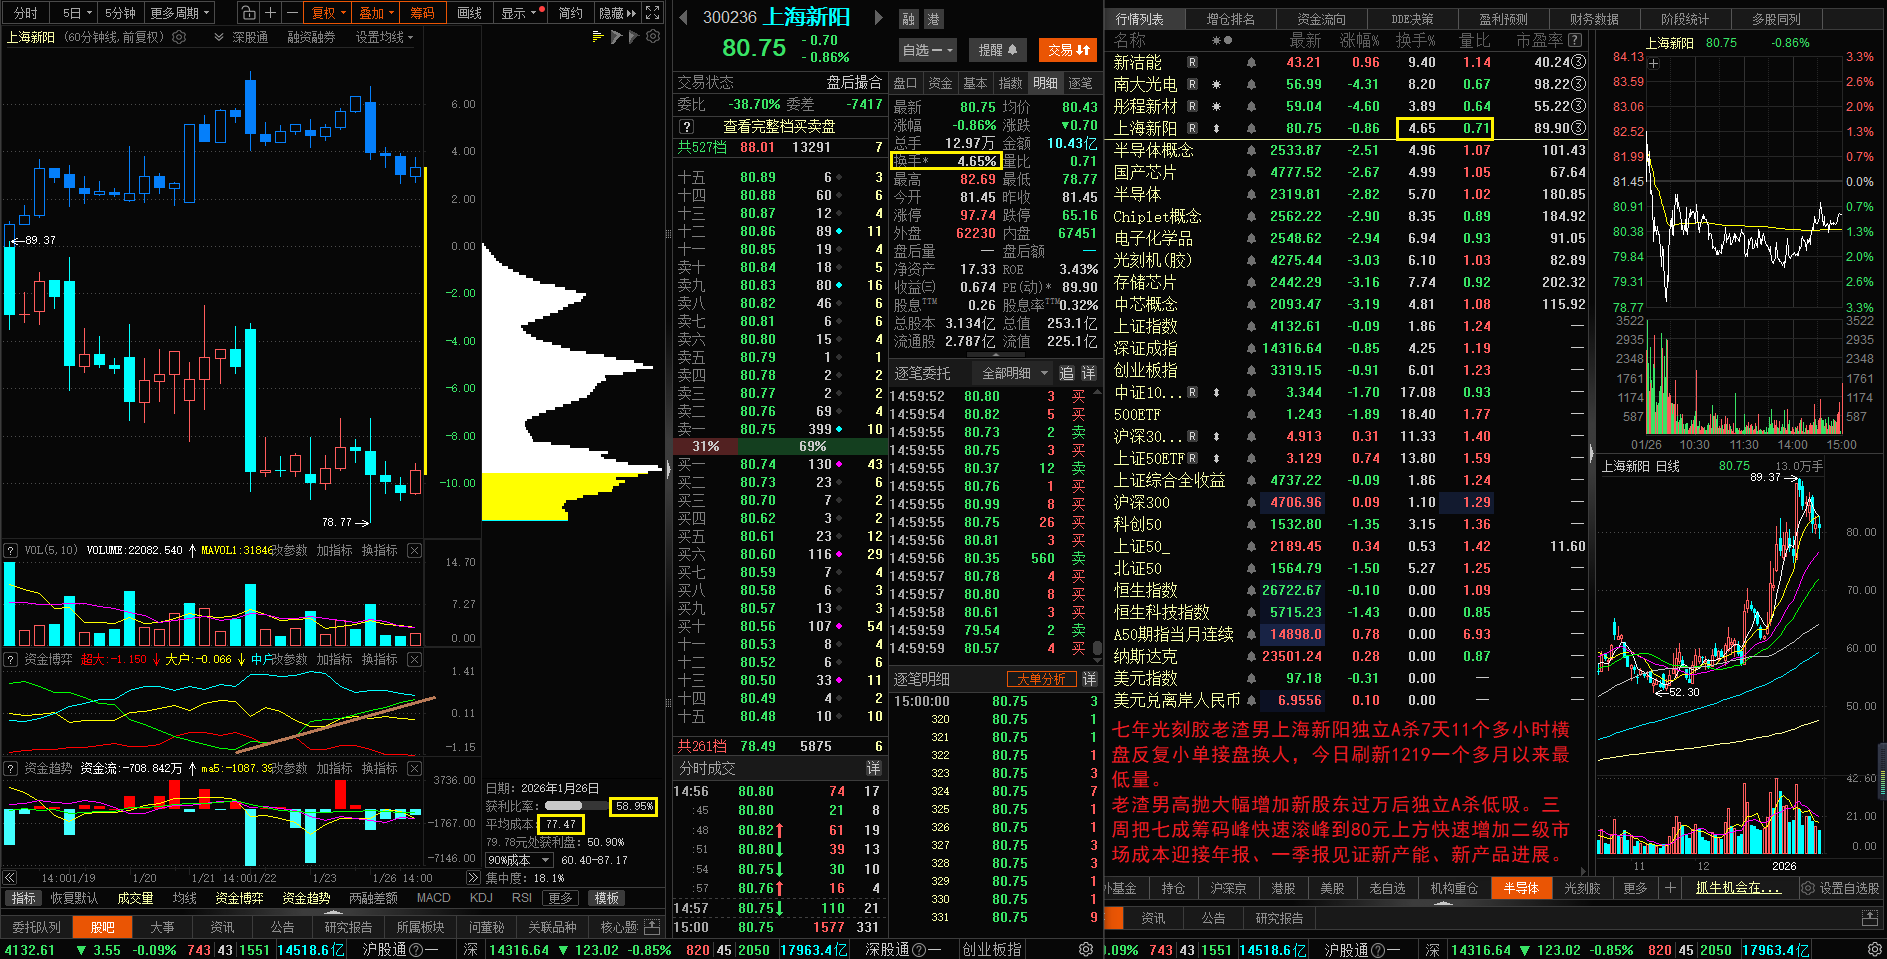1887x959 pixels.
Task: Click the orange 交易 trade button
Action: coord(1068,49)
